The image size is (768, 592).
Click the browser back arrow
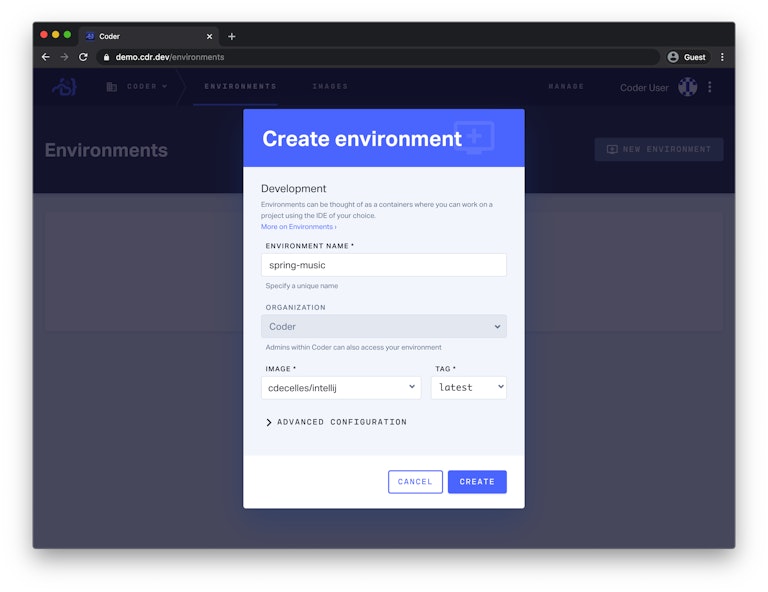click(46, 57)
